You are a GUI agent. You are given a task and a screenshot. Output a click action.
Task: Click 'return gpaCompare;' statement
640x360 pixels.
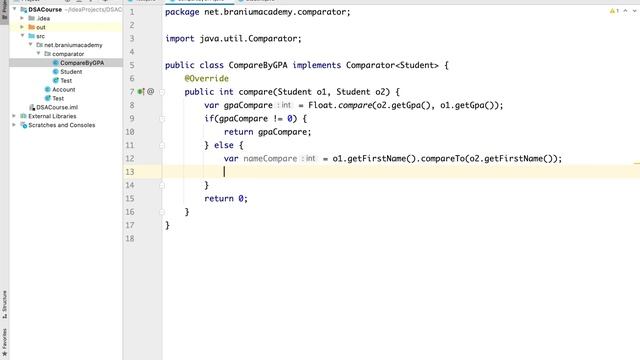(x=267, y=132)
